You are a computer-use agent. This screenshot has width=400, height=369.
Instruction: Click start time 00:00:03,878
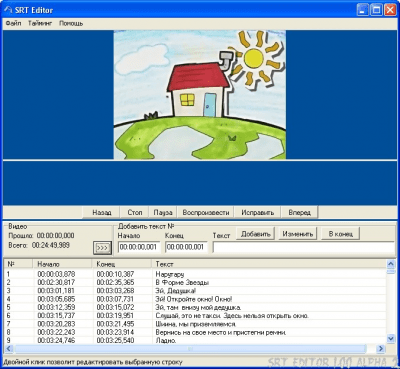click(56, 274)
